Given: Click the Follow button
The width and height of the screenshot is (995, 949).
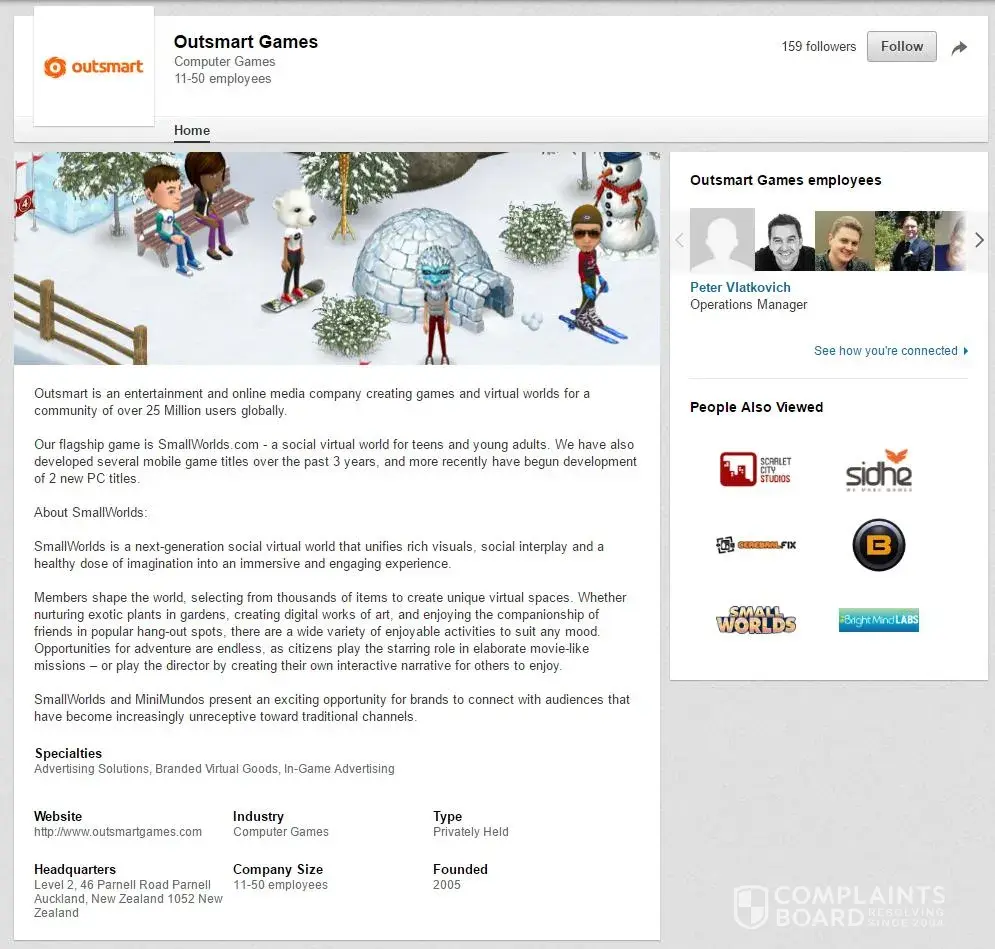Looking at the screenshot, I should [901, 46].
